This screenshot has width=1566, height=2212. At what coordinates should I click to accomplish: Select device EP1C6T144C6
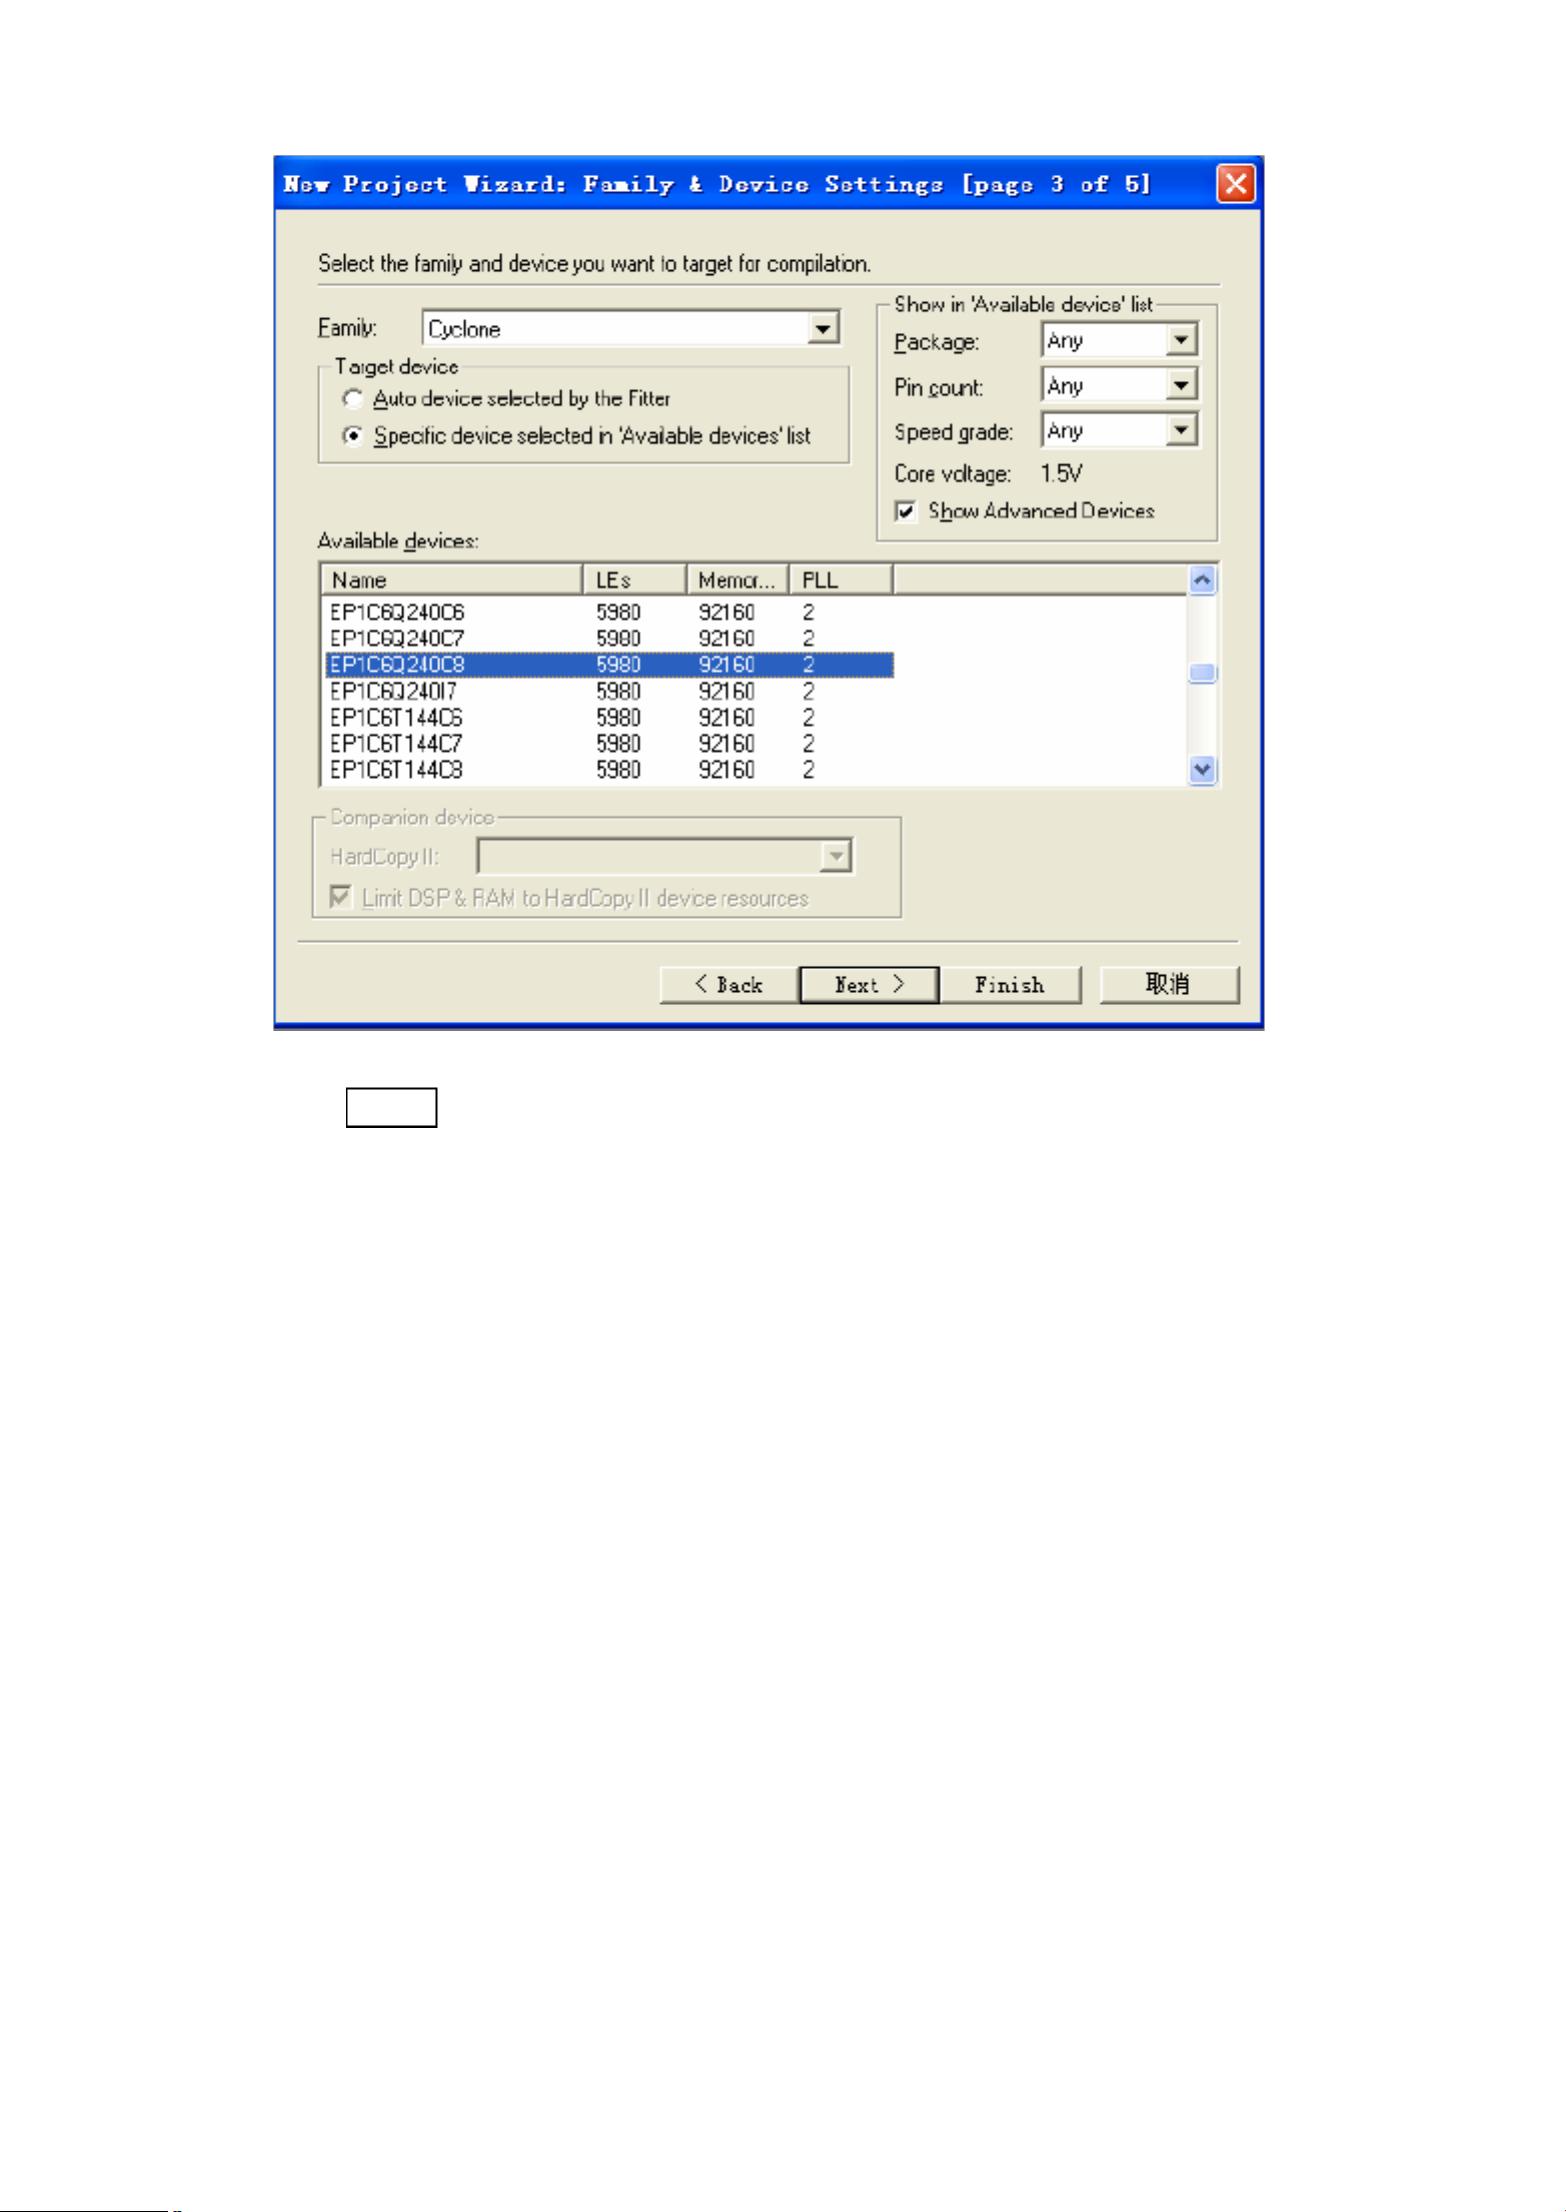[x=609, y=718]
